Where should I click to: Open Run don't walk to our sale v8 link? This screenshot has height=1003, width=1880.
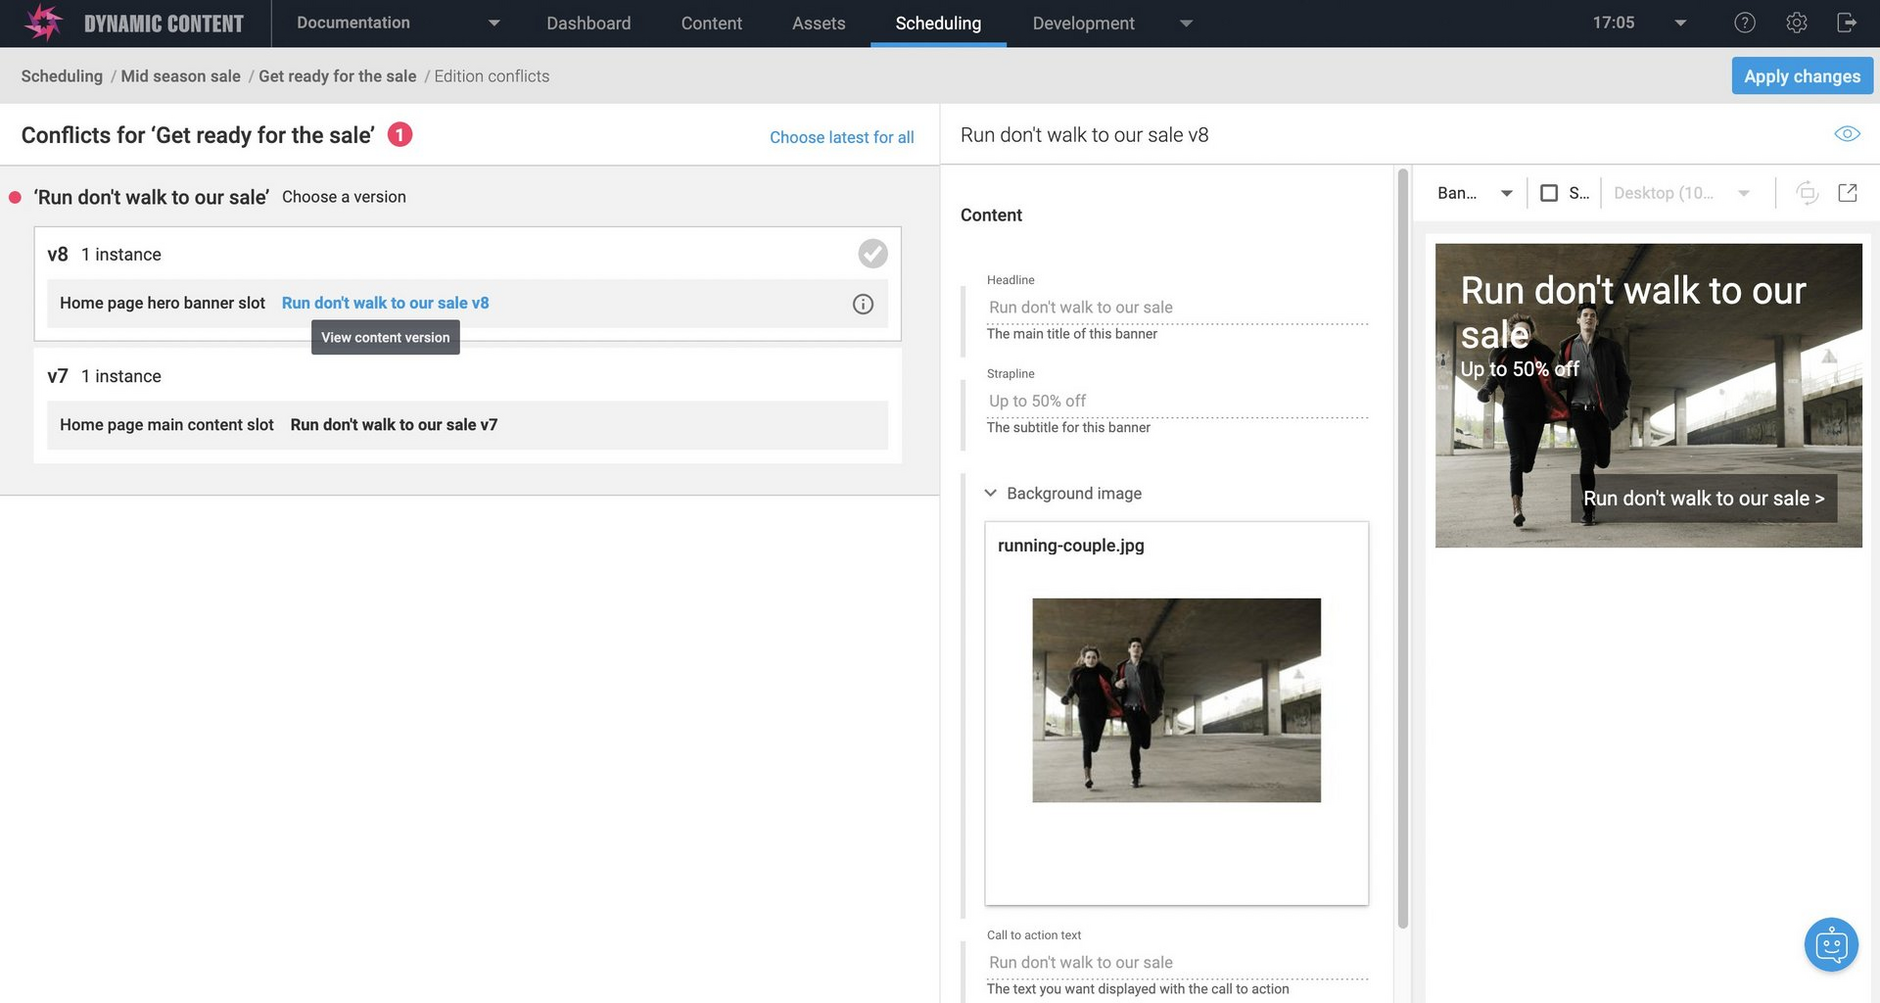tap(385, 303)
